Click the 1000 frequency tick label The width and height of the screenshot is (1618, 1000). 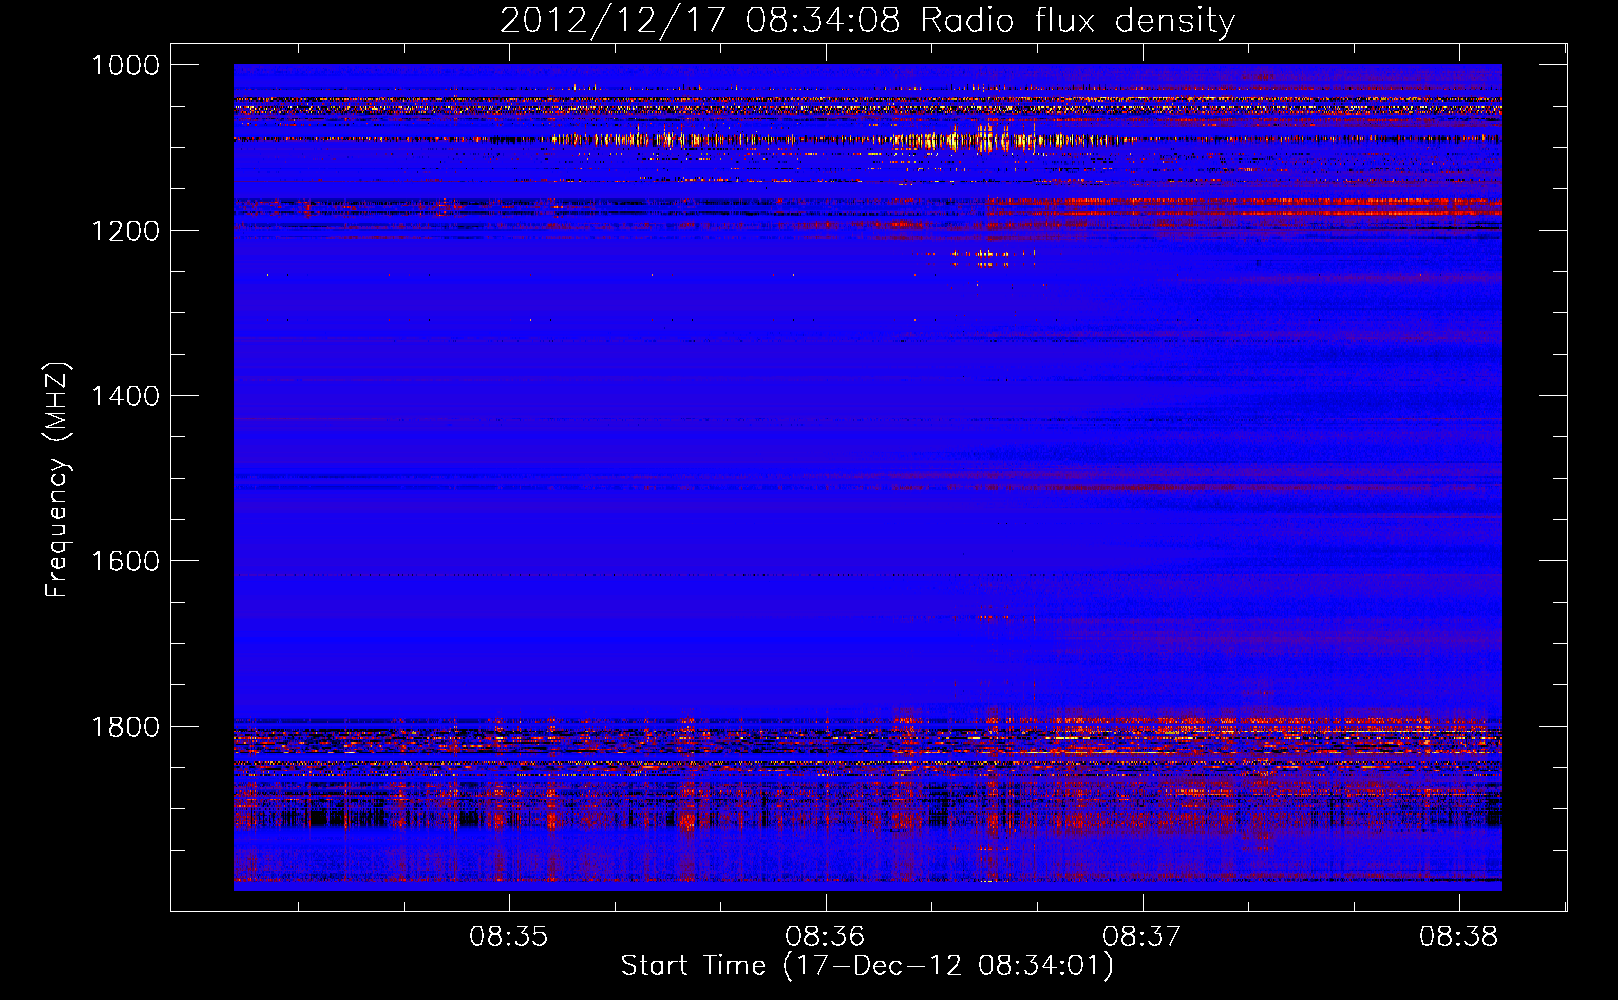(125, 65)
